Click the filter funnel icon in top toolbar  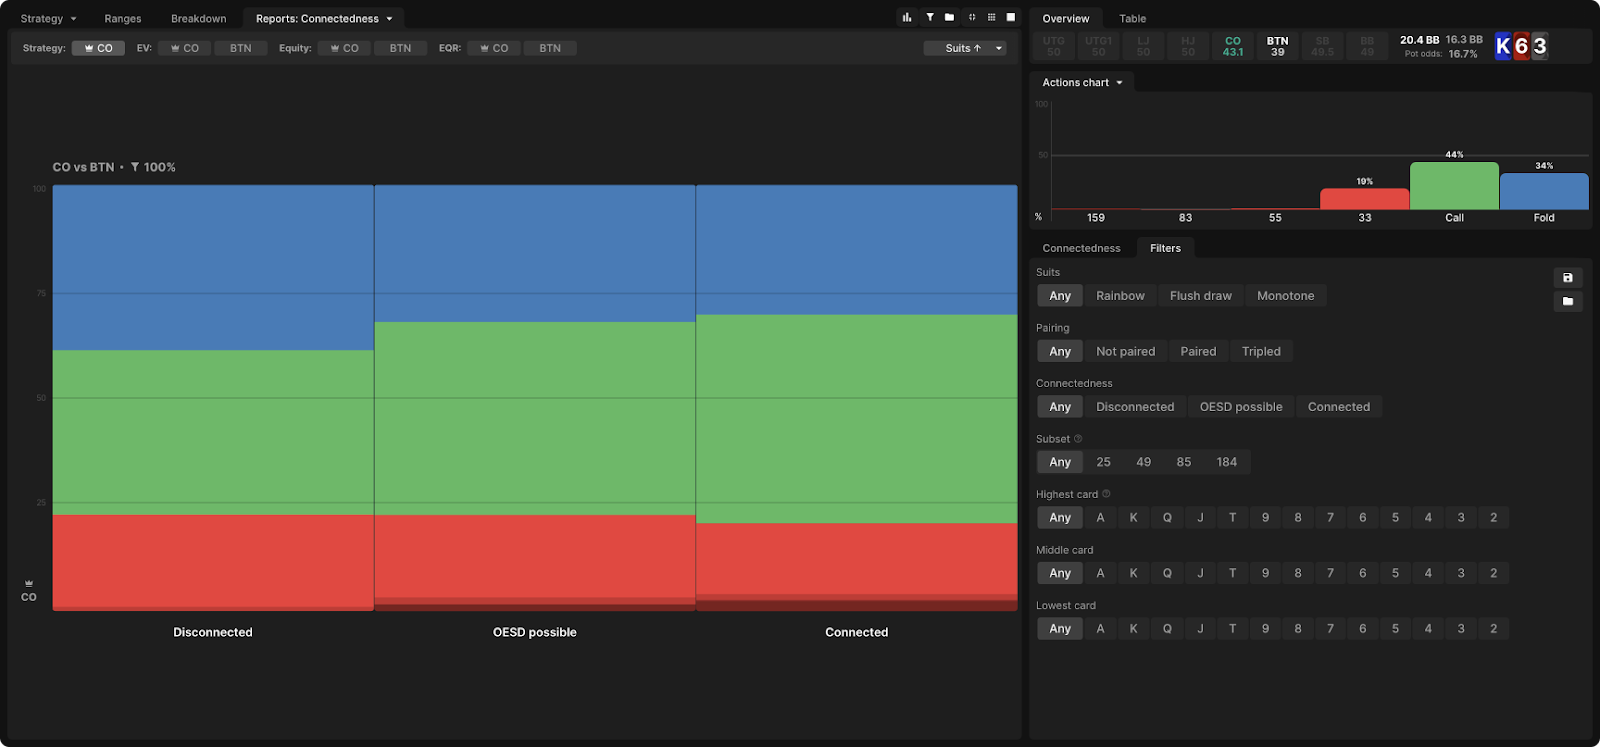929,17
